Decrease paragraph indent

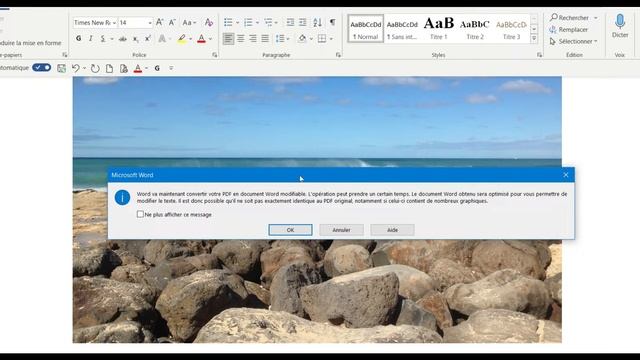tap(290, 22)
